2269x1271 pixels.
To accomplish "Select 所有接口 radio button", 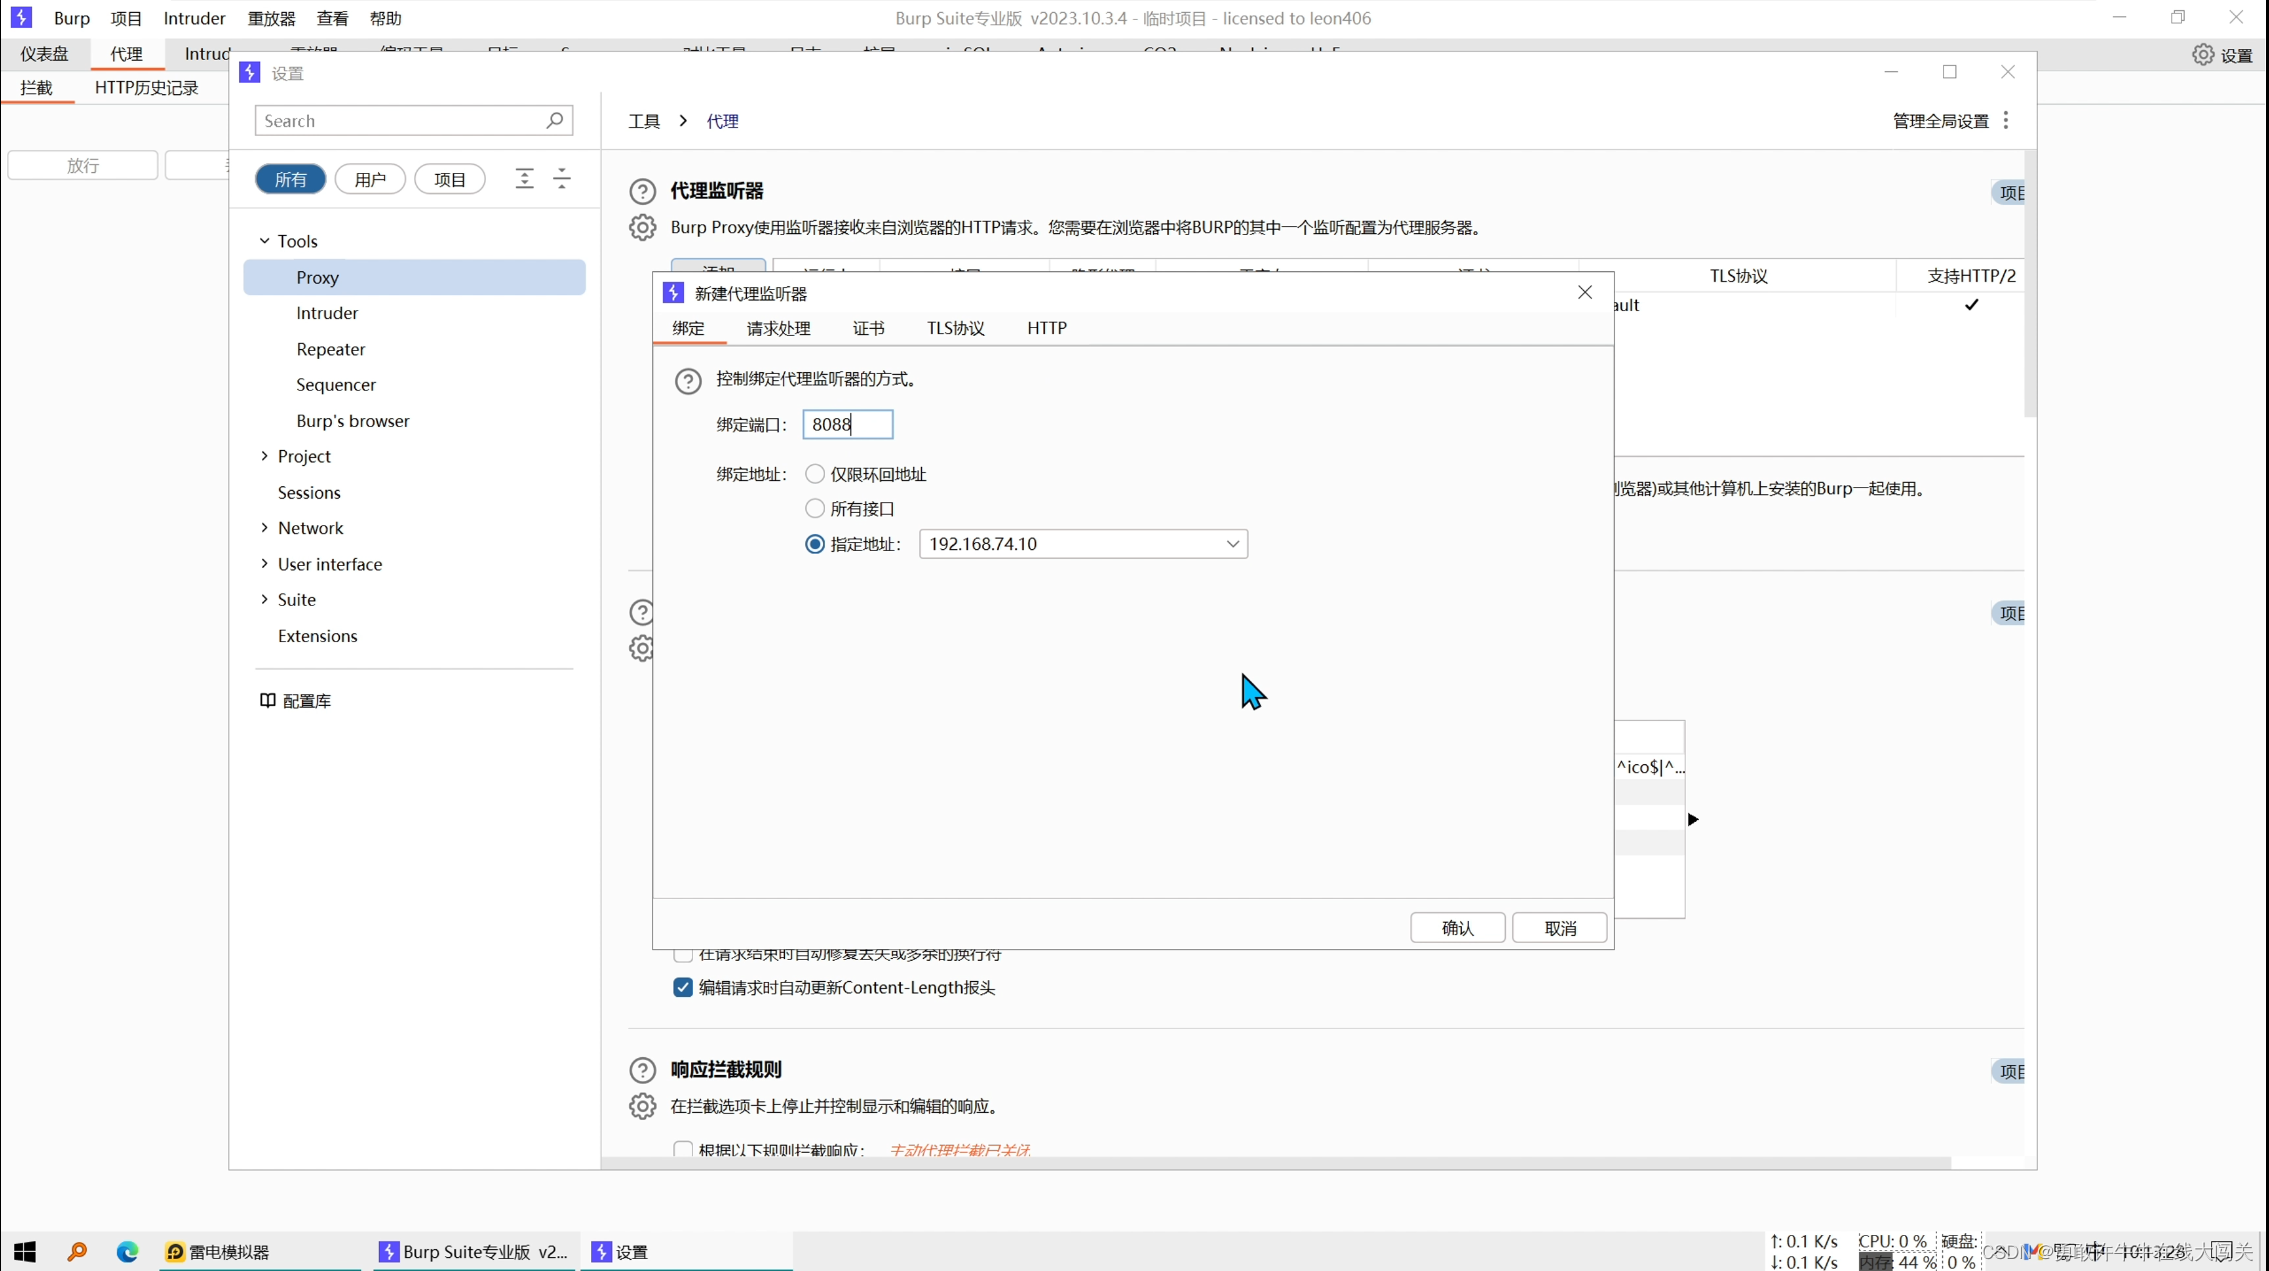I will coord(815,508).
